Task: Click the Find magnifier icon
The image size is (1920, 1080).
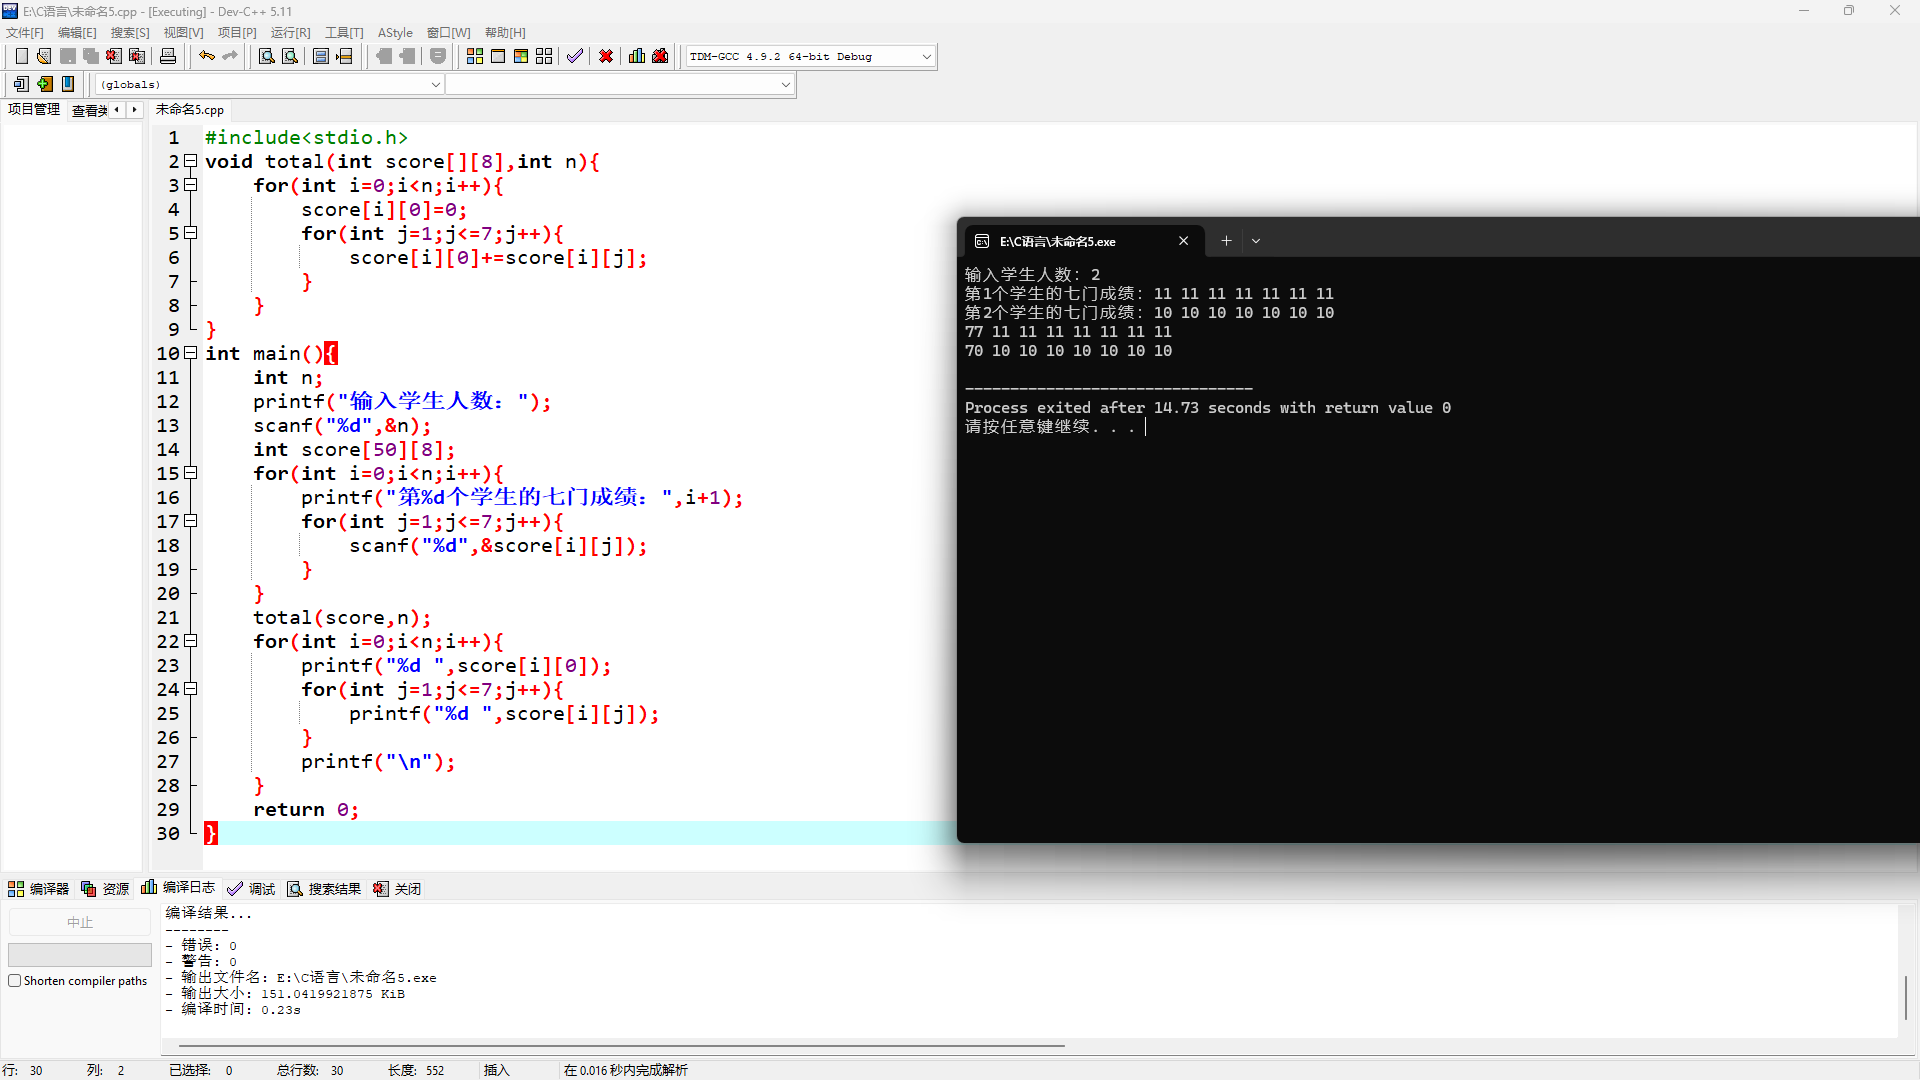Action: 266,56
